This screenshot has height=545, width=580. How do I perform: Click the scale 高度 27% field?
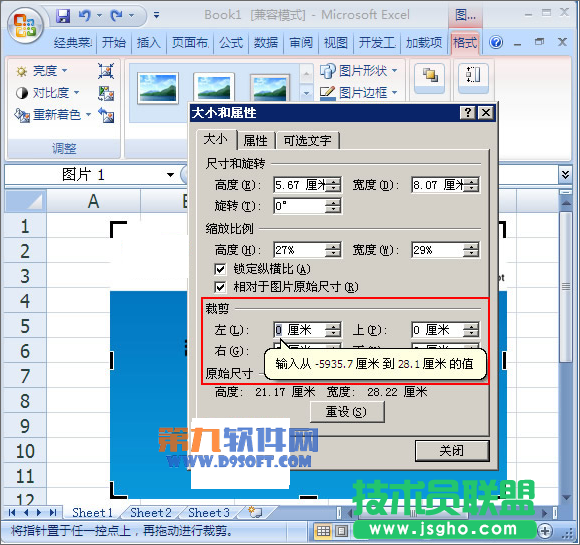pos(300,250)
